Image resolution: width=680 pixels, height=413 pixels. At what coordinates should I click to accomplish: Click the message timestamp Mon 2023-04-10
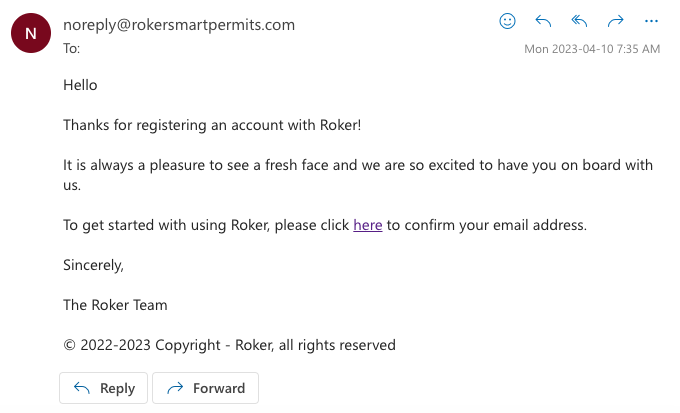[592, 48]
